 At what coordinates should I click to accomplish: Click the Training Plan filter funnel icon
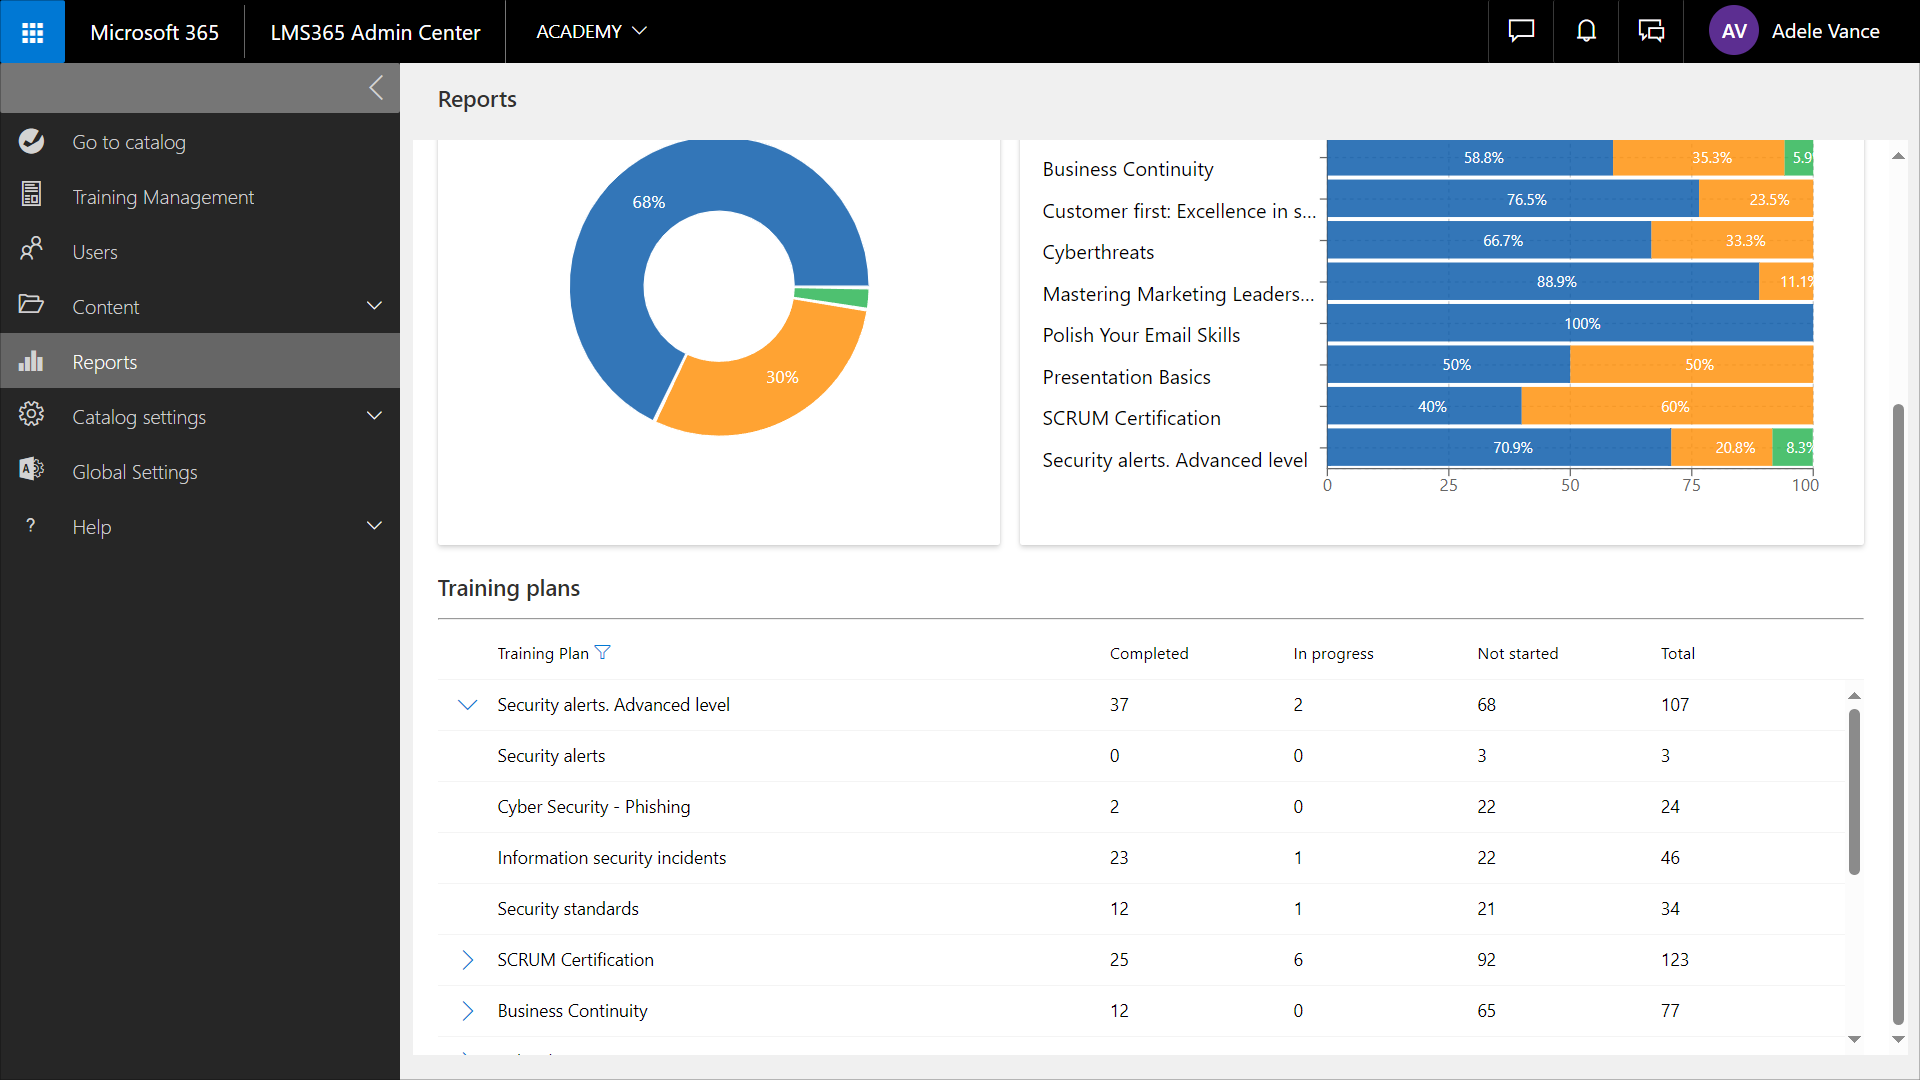(x=602, y=653)
